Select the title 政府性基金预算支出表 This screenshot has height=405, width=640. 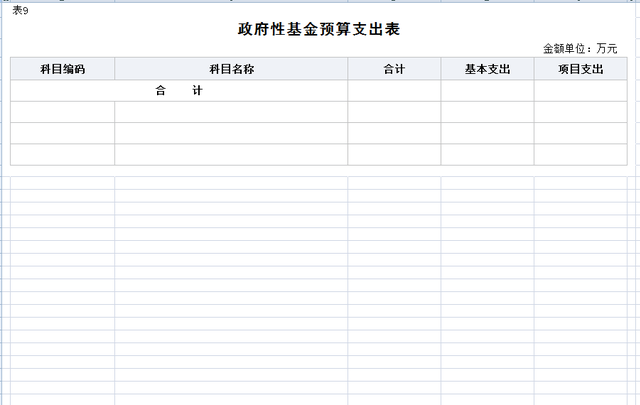point(319,29)
